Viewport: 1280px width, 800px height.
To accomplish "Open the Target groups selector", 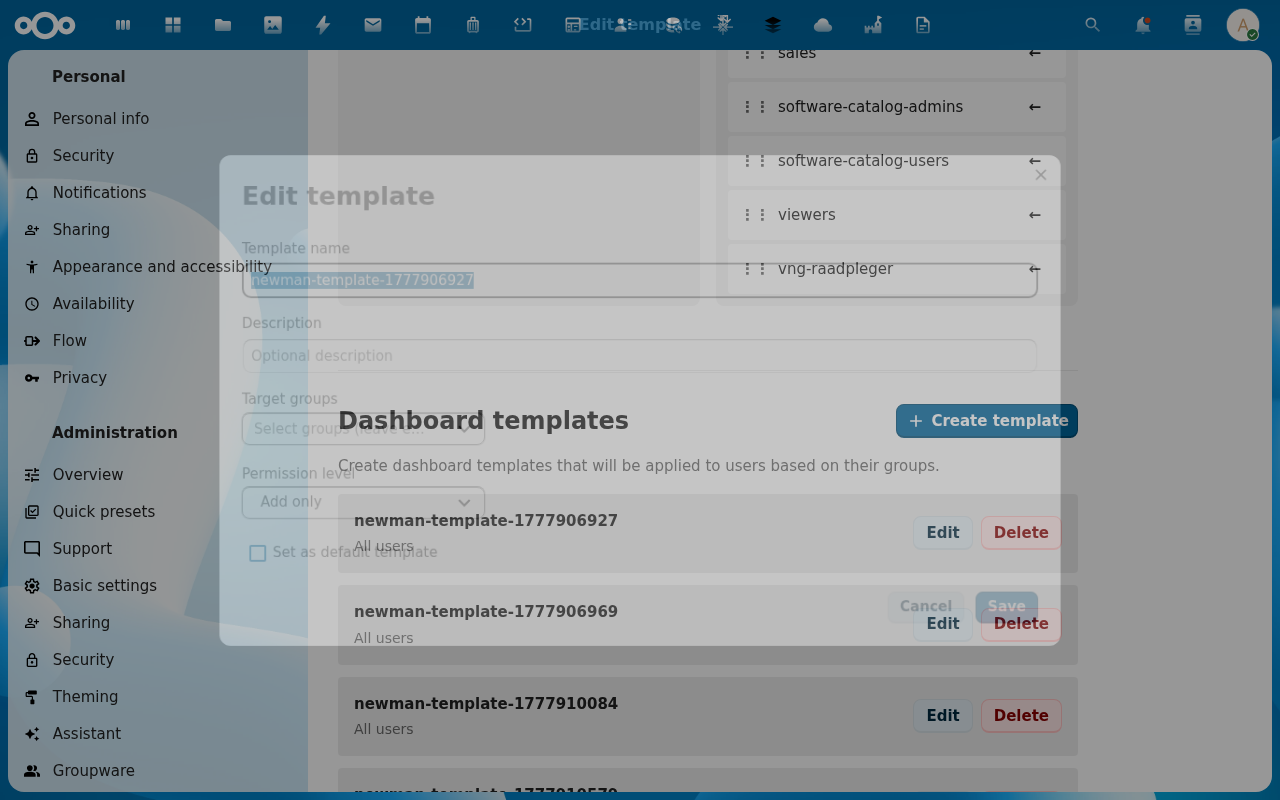I will (x=363, y=429).
